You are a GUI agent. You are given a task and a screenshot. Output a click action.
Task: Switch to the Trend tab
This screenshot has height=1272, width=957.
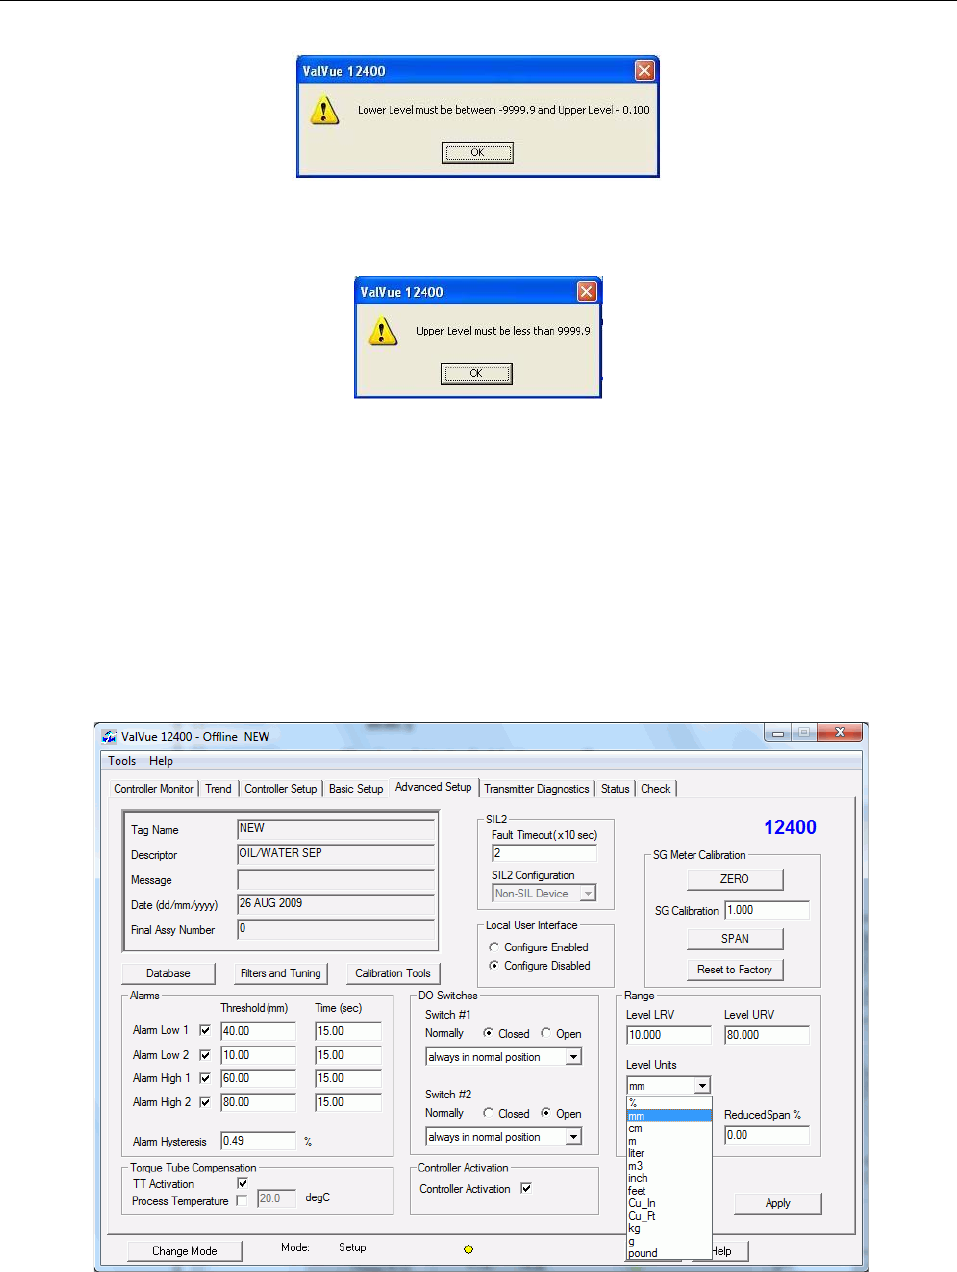pos(218,789)
